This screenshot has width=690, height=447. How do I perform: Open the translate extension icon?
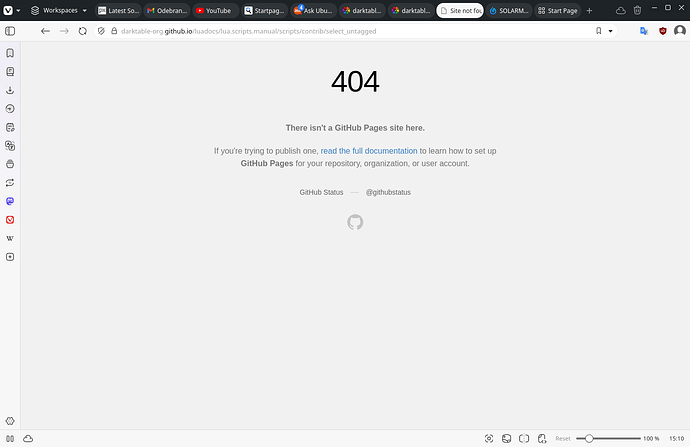(644, 31)
